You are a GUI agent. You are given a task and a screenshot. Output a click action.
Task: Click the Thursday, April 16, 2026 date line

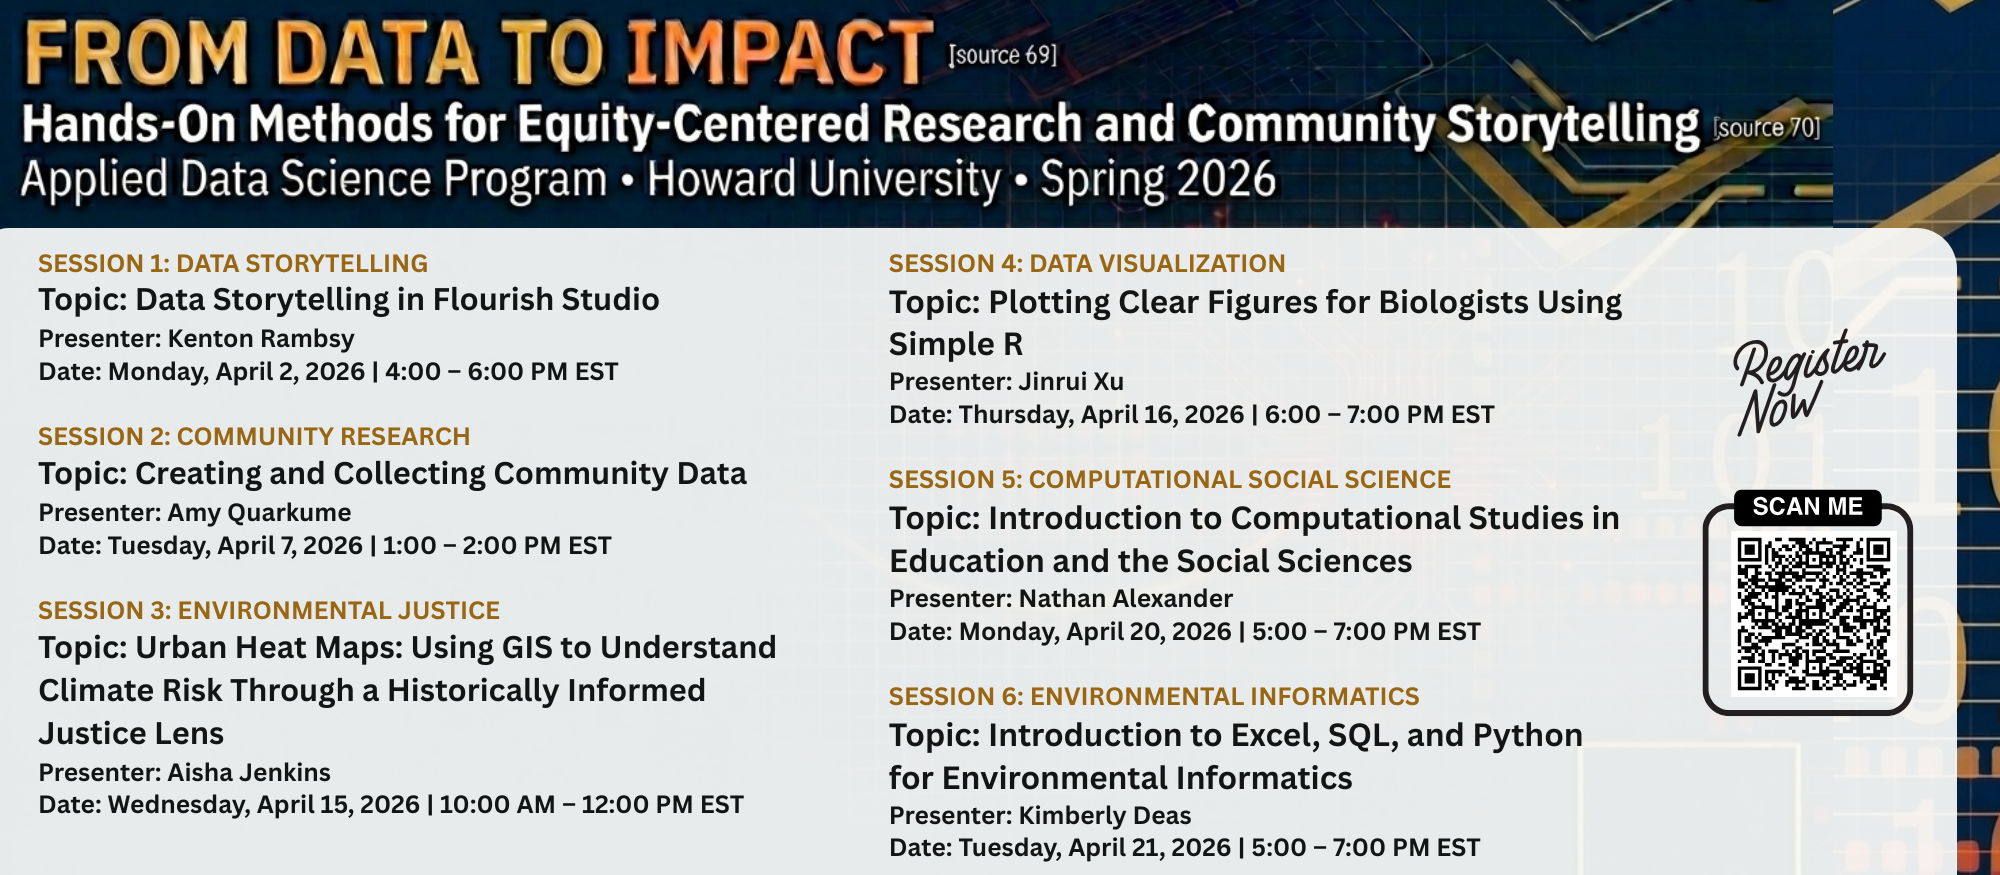(x=1191, y=414)
